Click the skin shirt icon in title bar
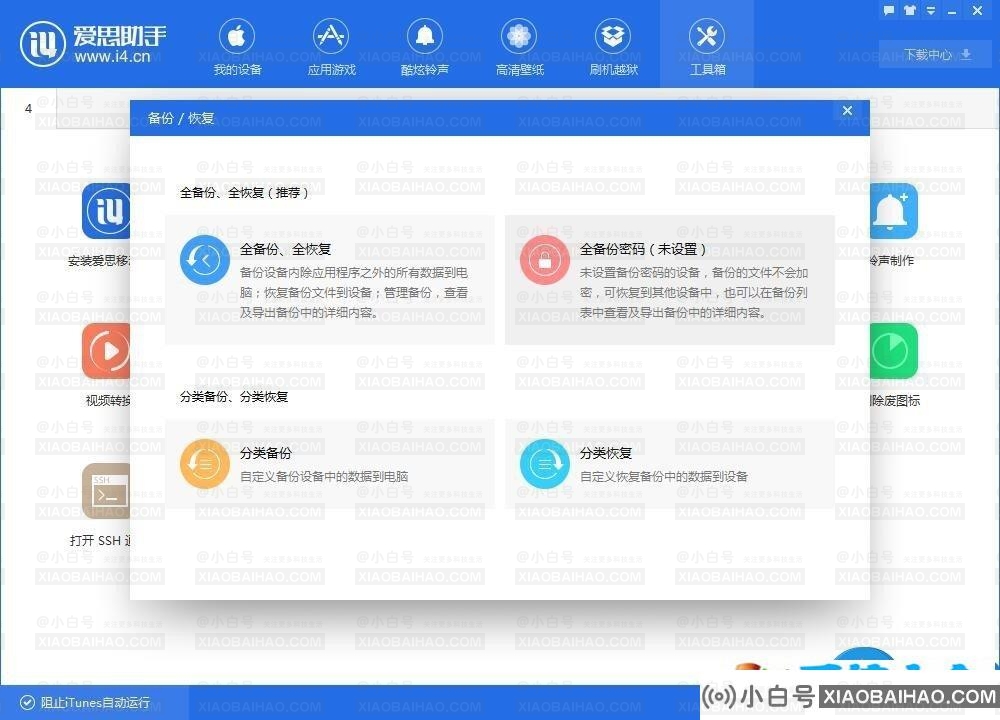Screen dimensions: 1000x720 click(x=909, y=10)
